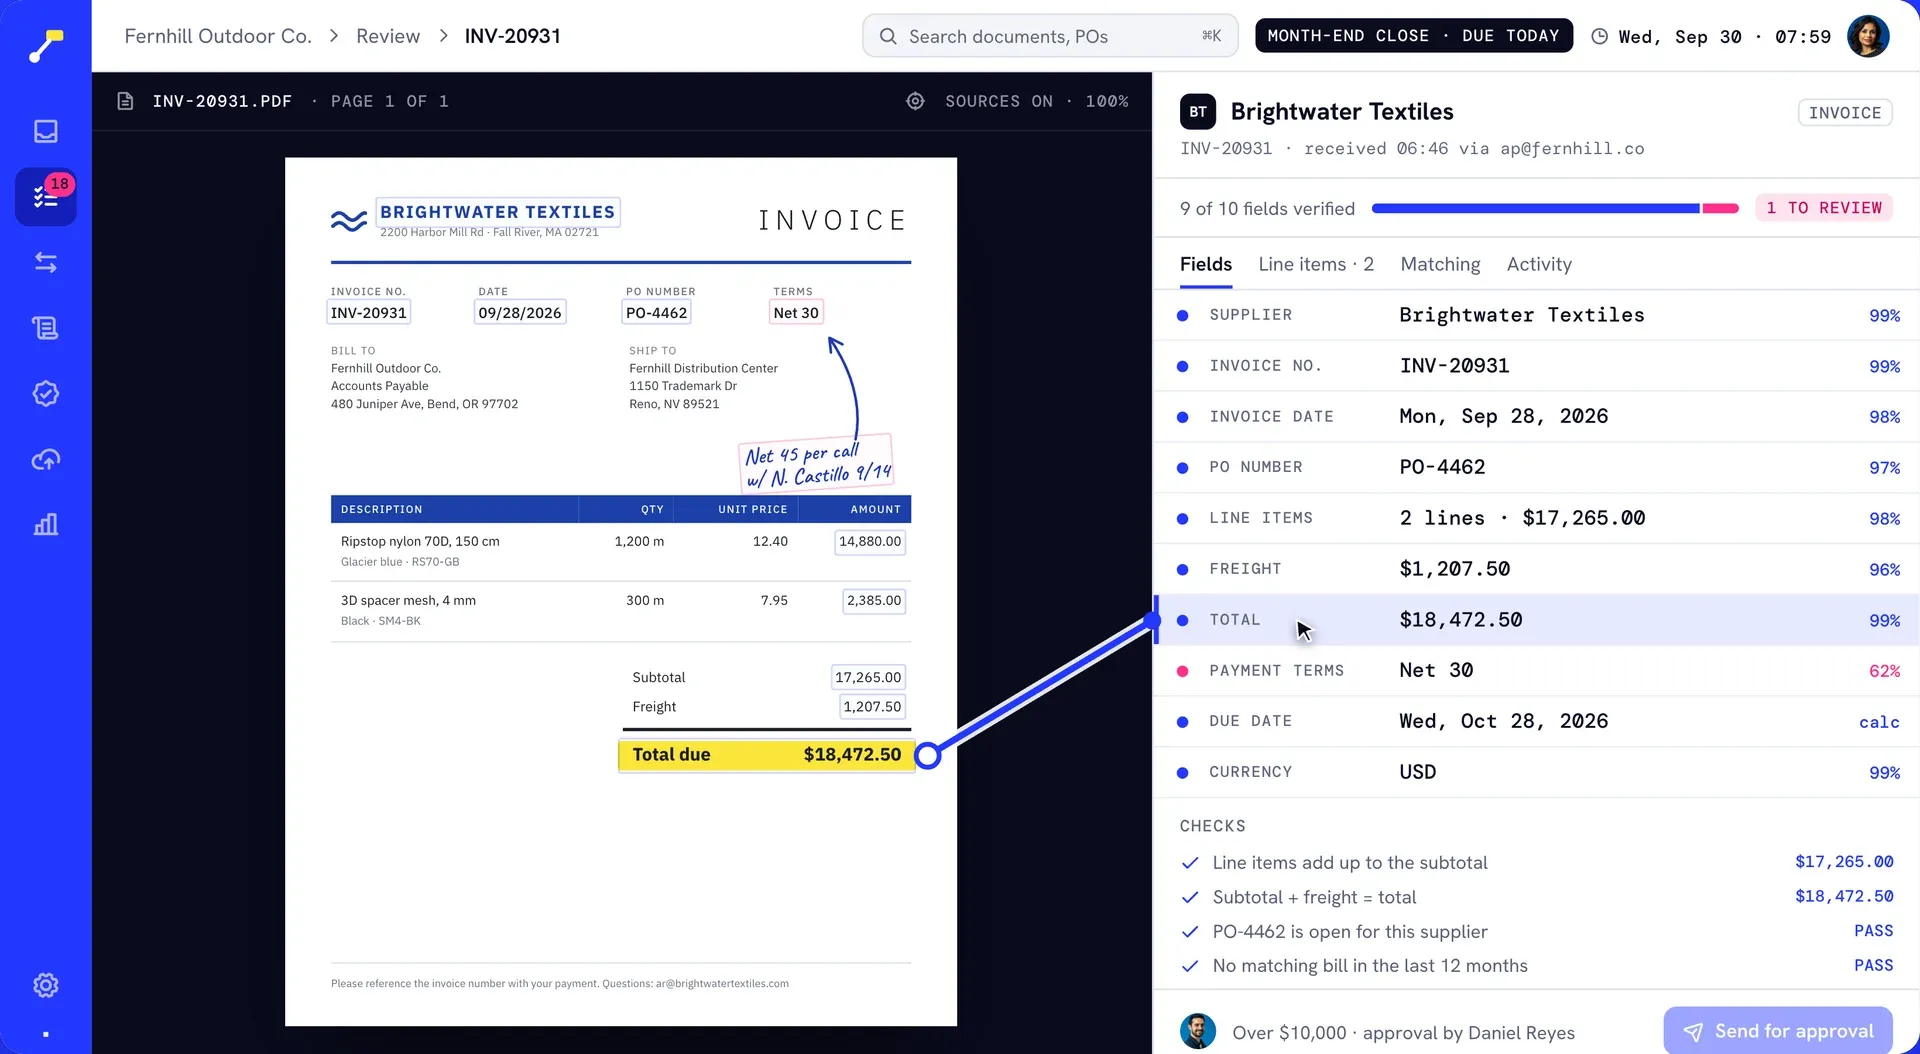Viewport: 1920px width, 1054px height.
Task: Open settings gear icon in sidebar
Action: coord(46,985)
